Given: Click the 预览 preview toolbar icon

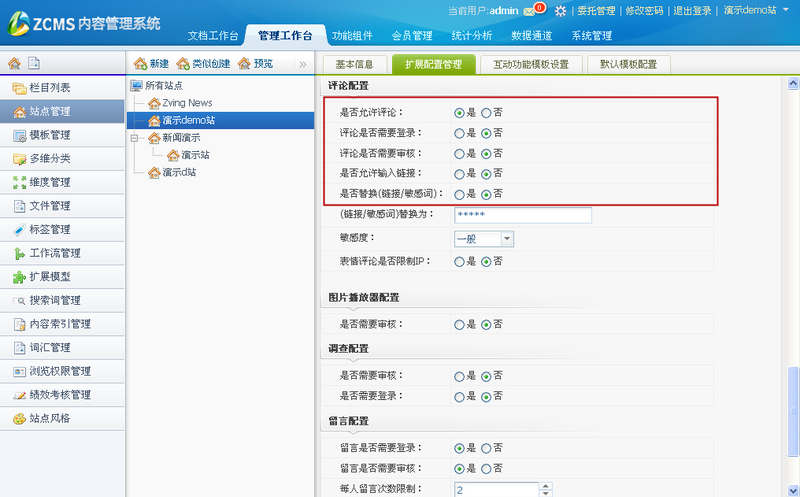Looking at the screenshot, I should tap(244, 64).
